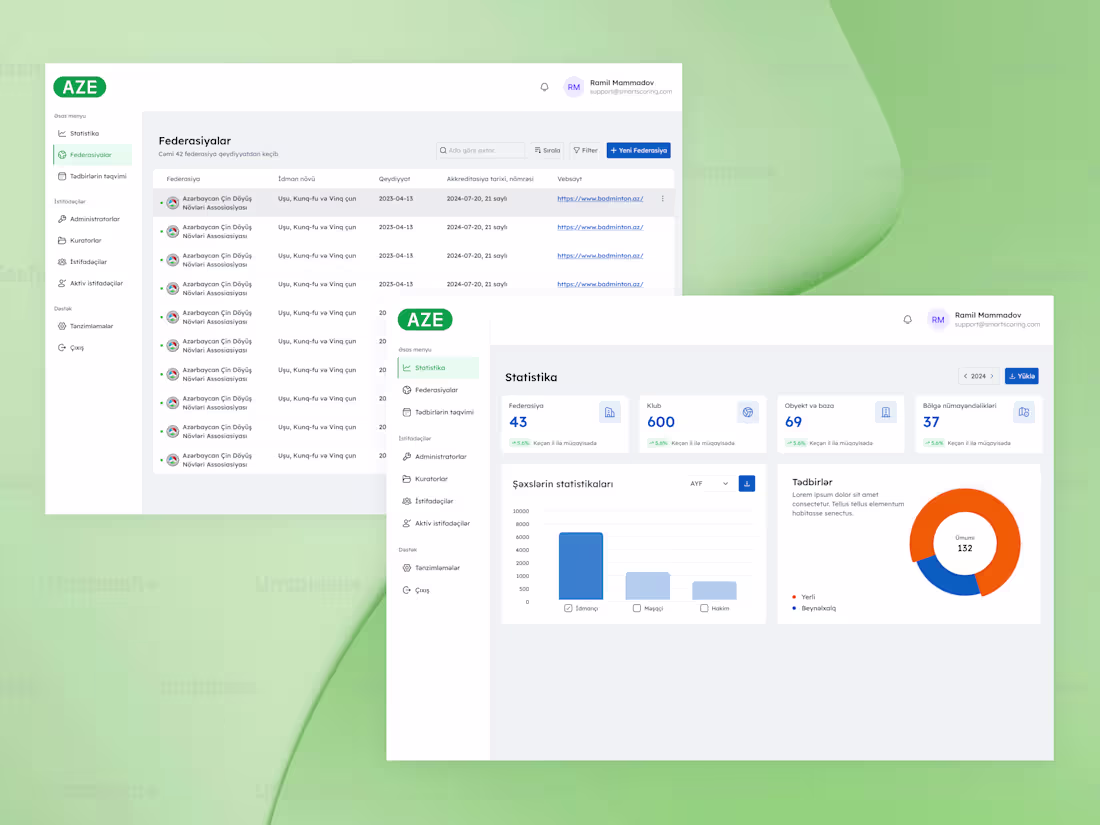
Task: Open the notification bell icon
Action: (x=908, y=320)
